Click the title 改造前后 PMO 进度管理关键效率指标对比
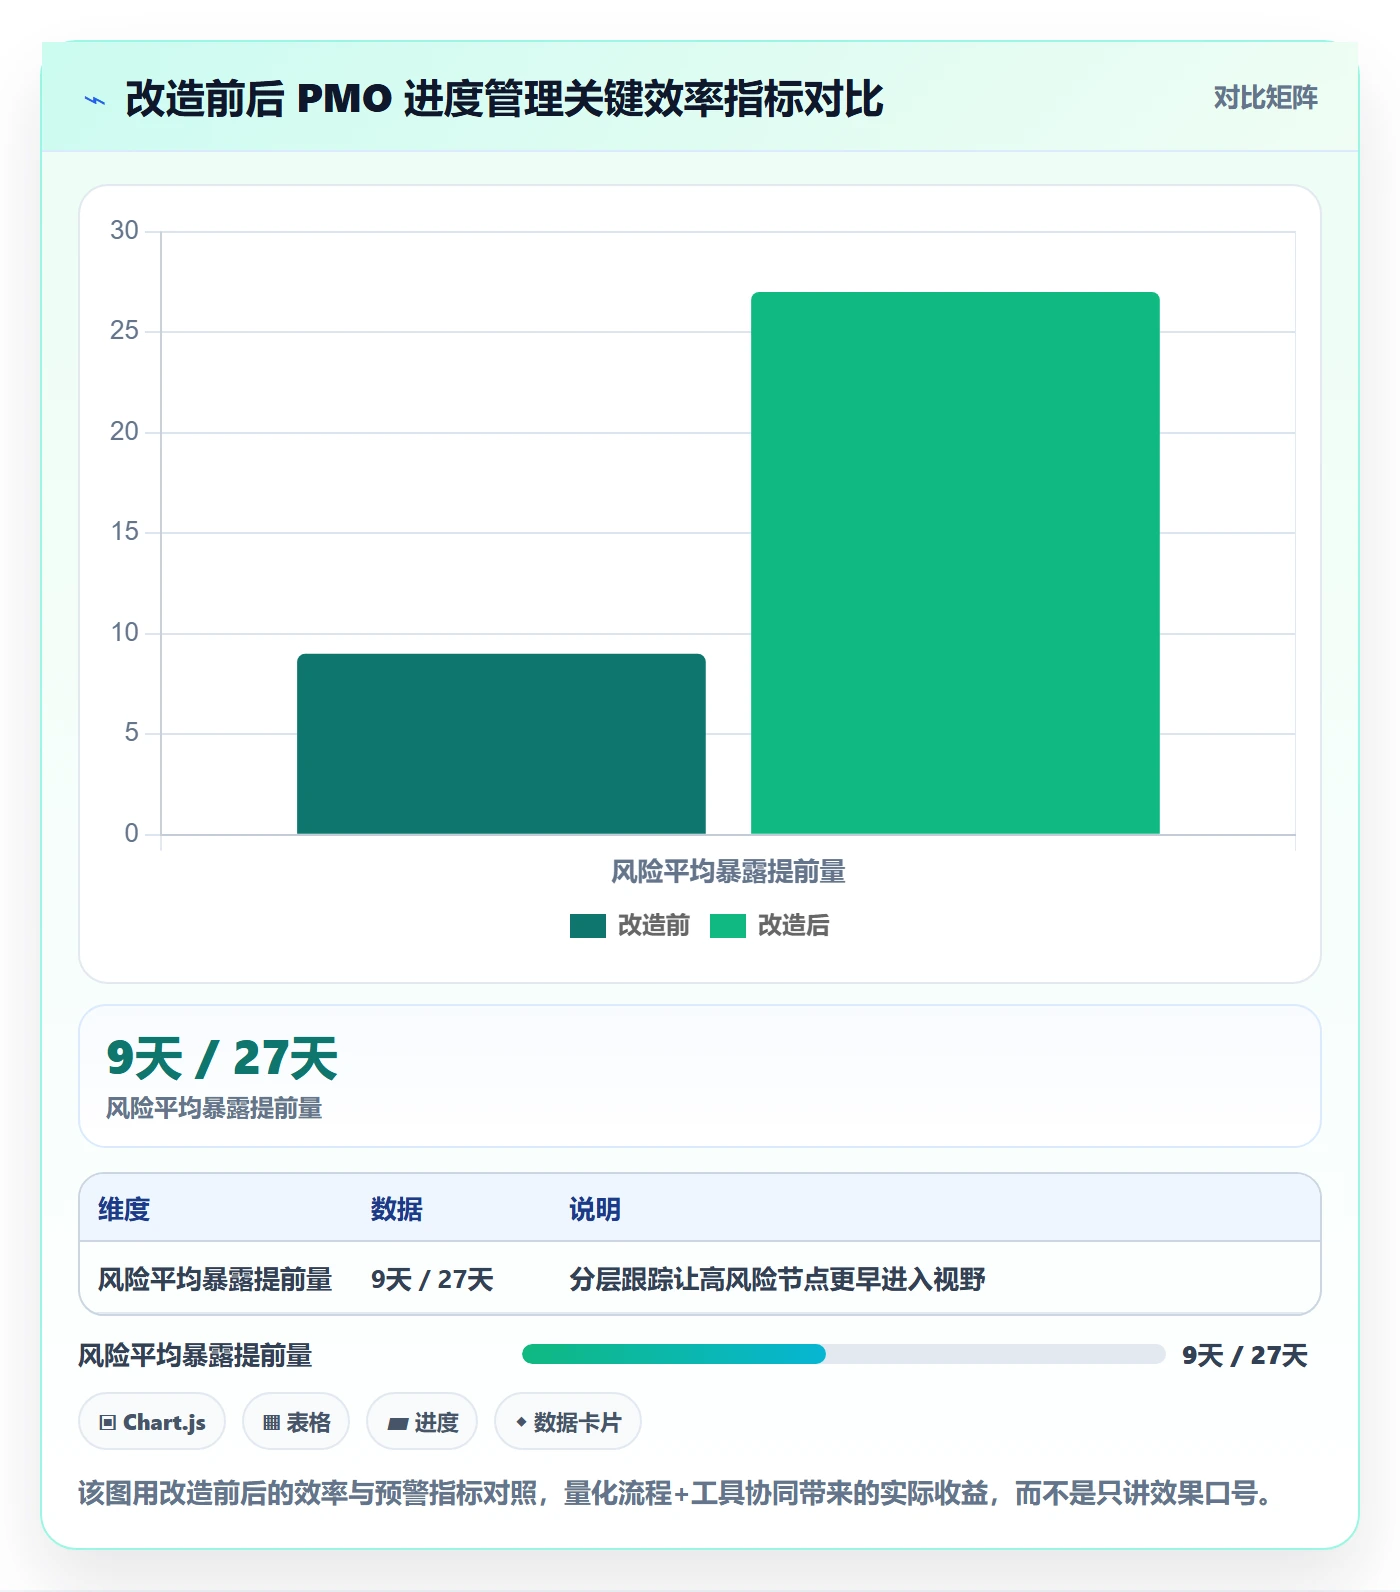The image size is (1400, 1592). point(504,99)
